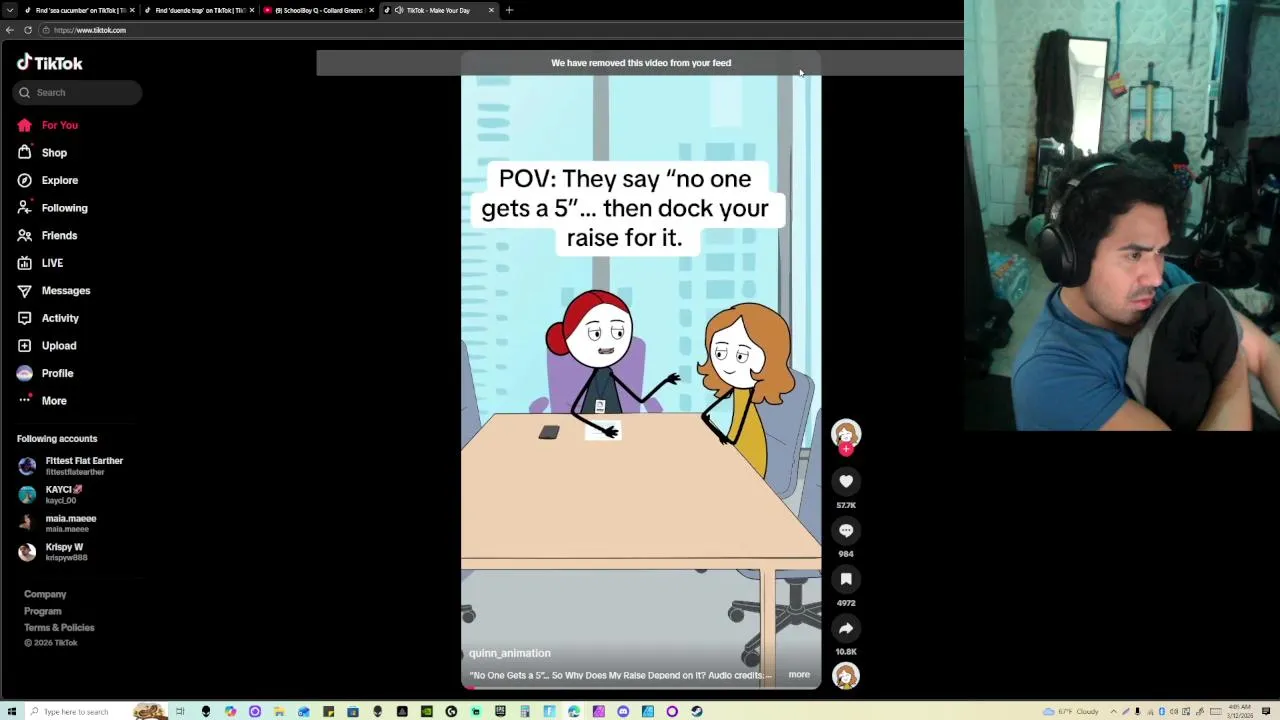Image resolution: width=1280 pixels, height=720 pixels.
Task: Click the TikTok logo
Action: click(49, 62)
